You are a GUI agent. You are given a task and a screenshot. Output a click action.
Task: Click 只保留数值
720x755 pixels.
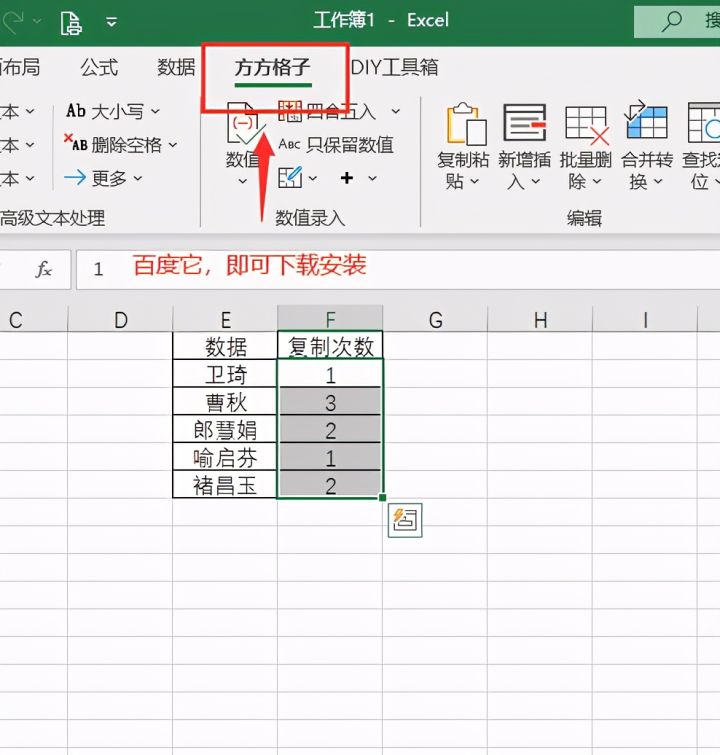tap(336, 144)
